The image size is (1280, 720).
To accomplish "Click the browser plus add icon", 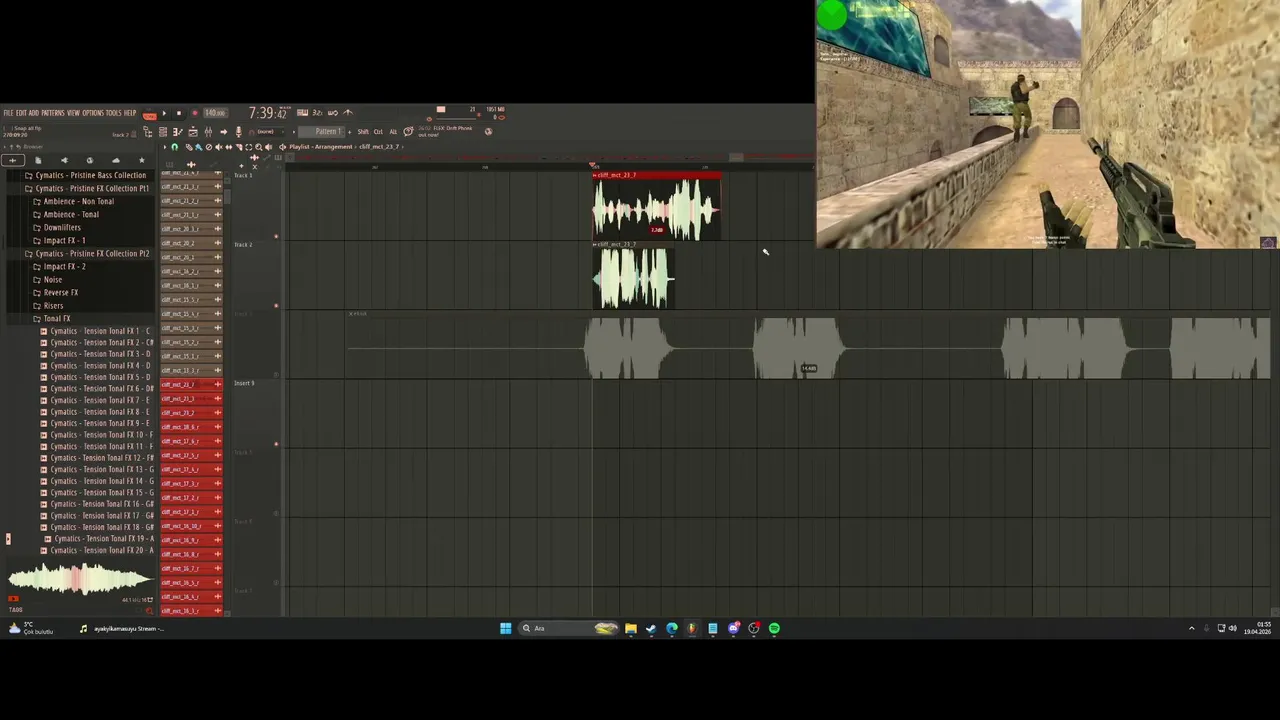I will click(x=13, y=160).
